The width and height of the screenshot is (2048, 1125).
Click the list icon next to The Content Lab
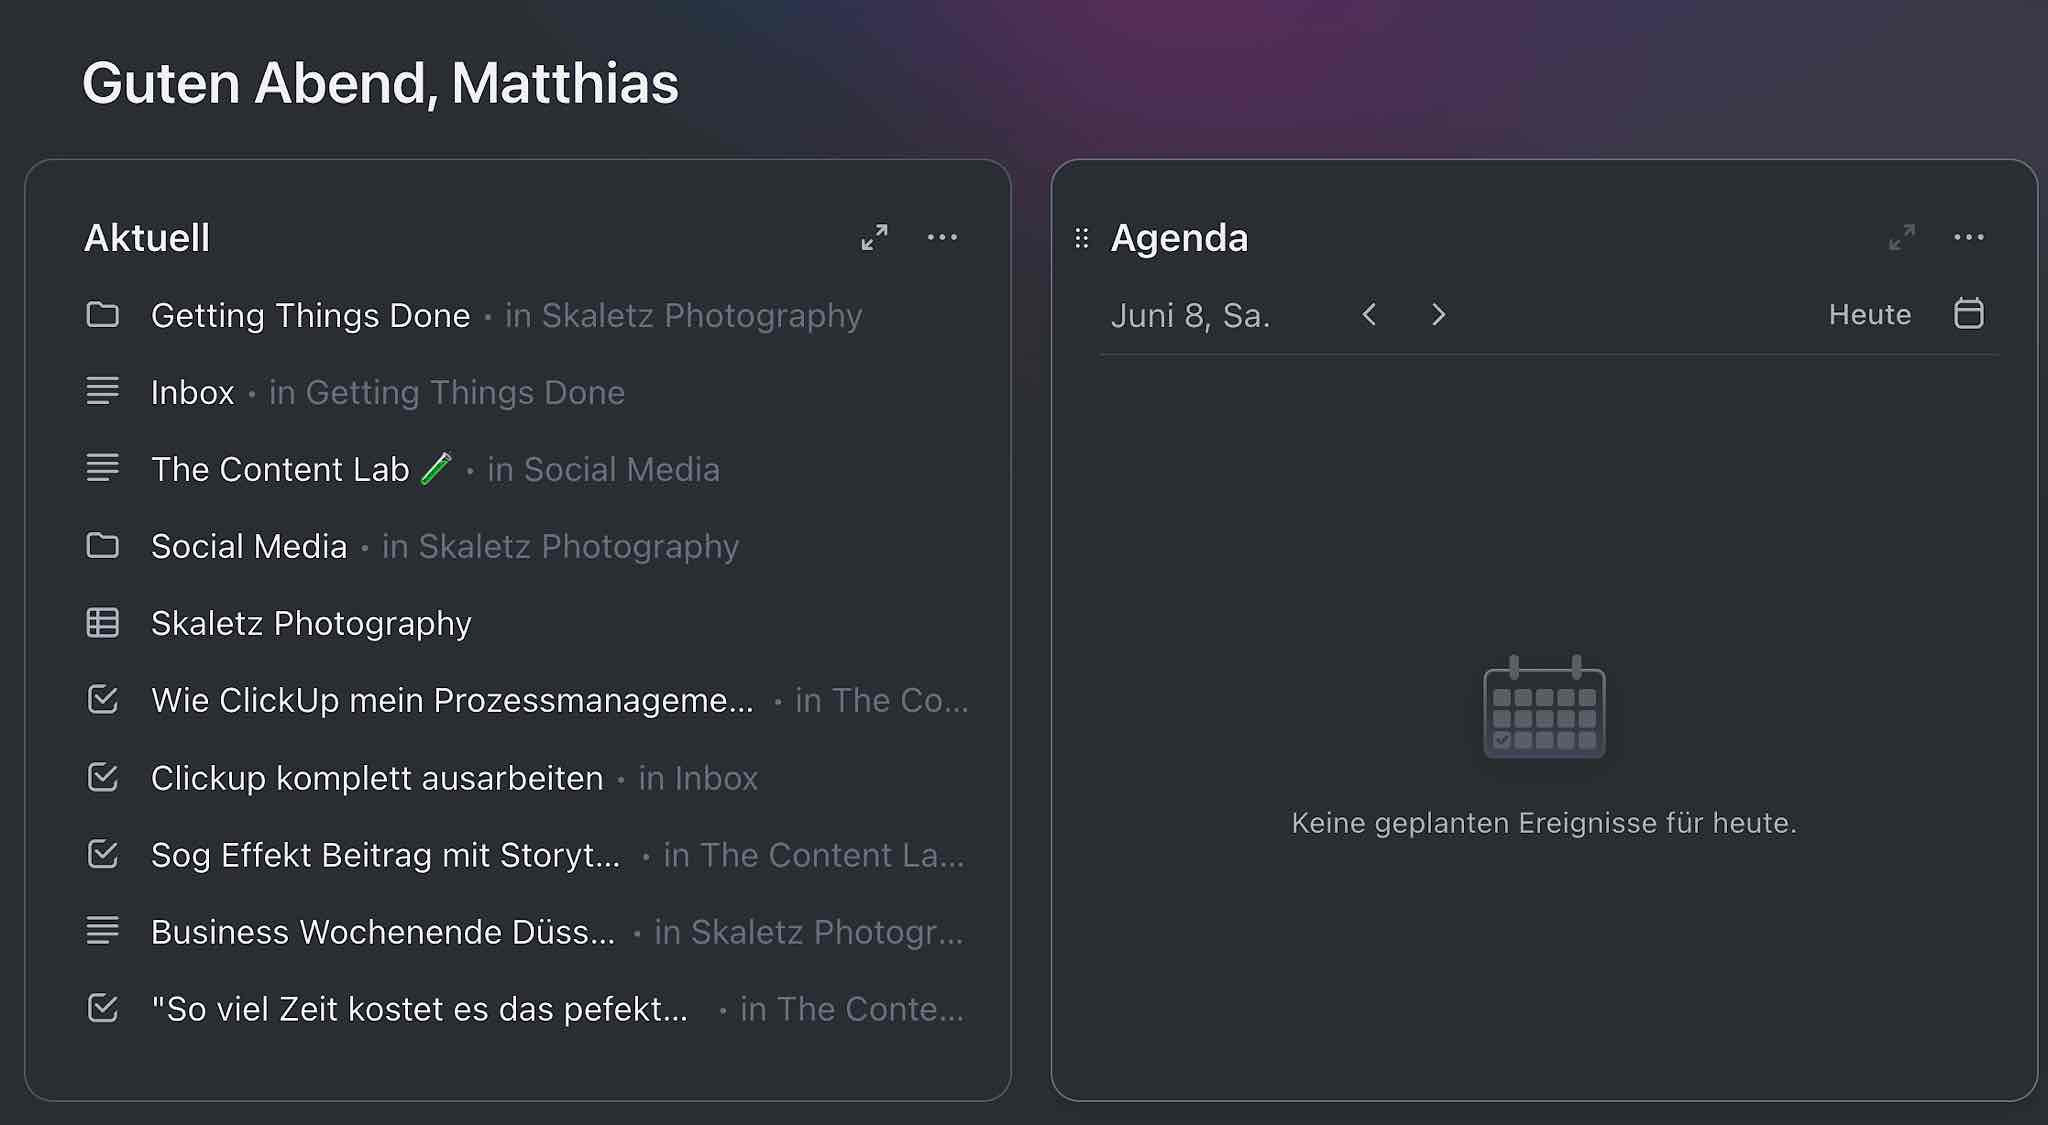coord(102,468)
